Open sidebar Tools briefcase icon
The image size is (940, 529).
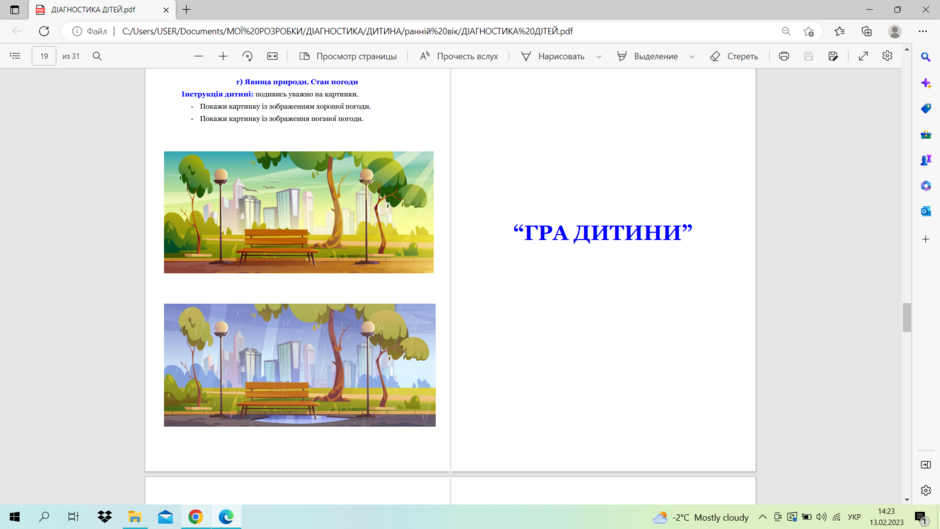(x=926, y=134)
